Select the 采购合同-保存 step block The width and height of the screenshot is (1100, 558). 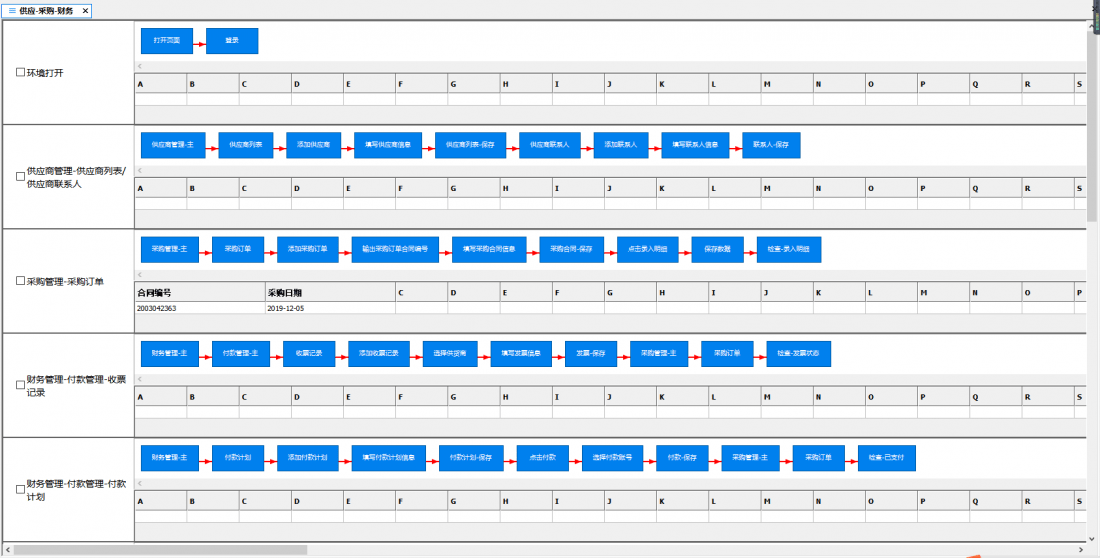[572, 249]
